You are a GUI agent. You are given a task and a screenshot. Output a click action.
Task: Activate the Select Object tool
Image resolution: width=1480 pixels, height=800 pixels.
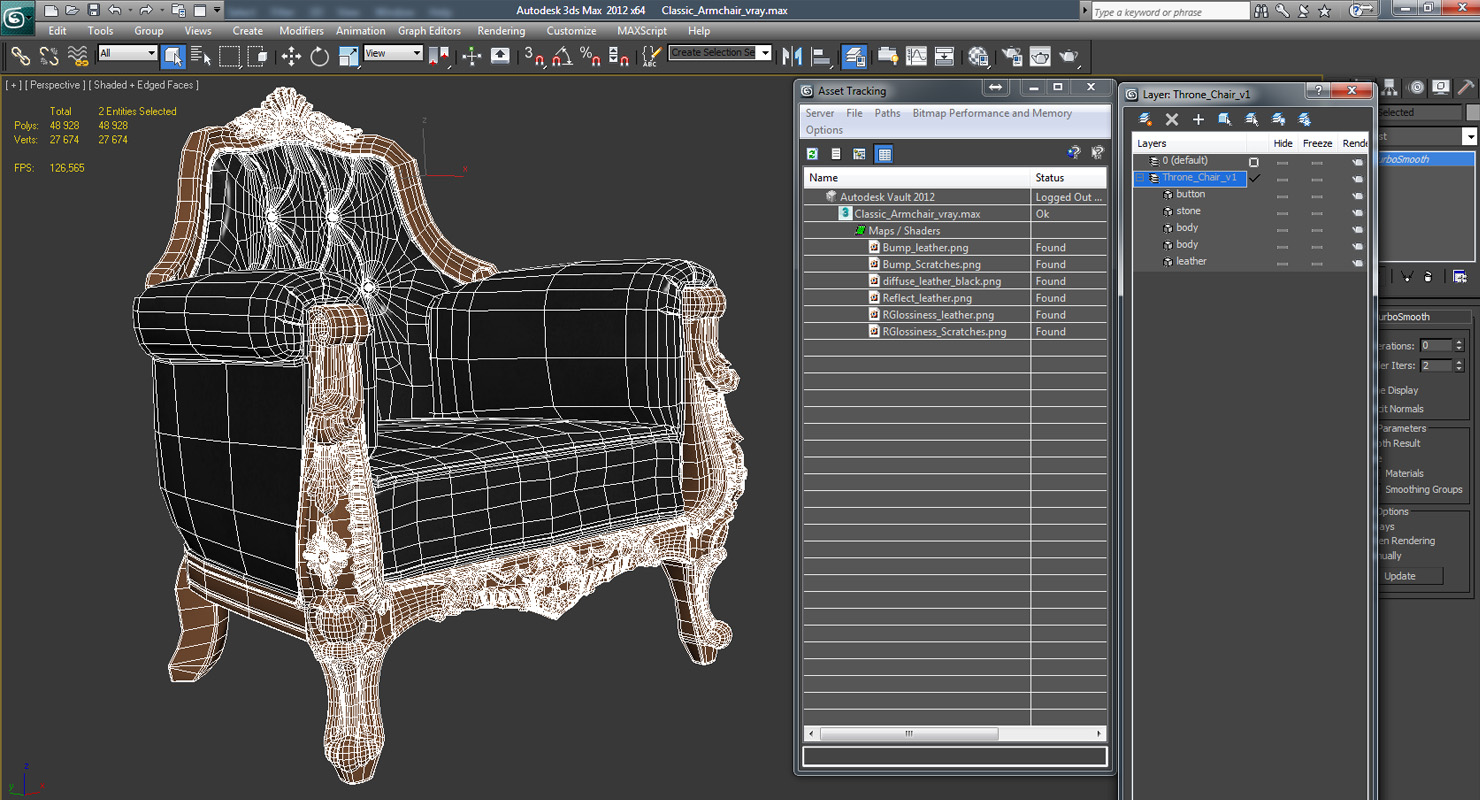[173, 56]
